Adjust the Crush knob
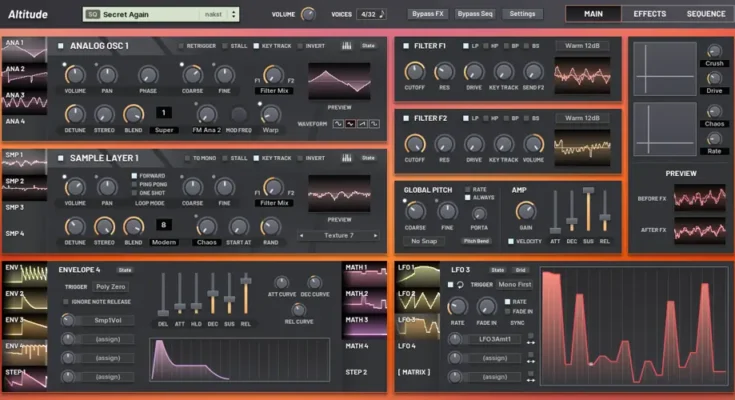 pyautogui.click(x=714, y=51)
